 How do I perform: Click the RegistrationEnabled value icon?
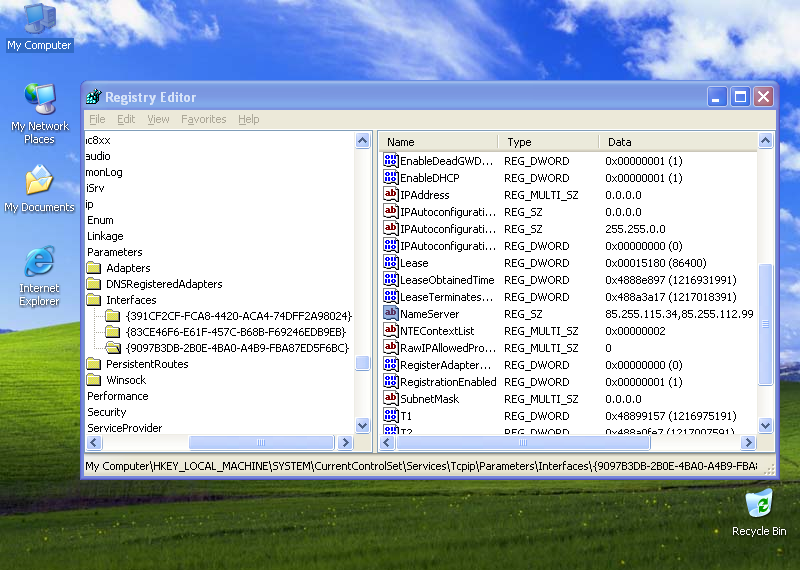[390, 382]
